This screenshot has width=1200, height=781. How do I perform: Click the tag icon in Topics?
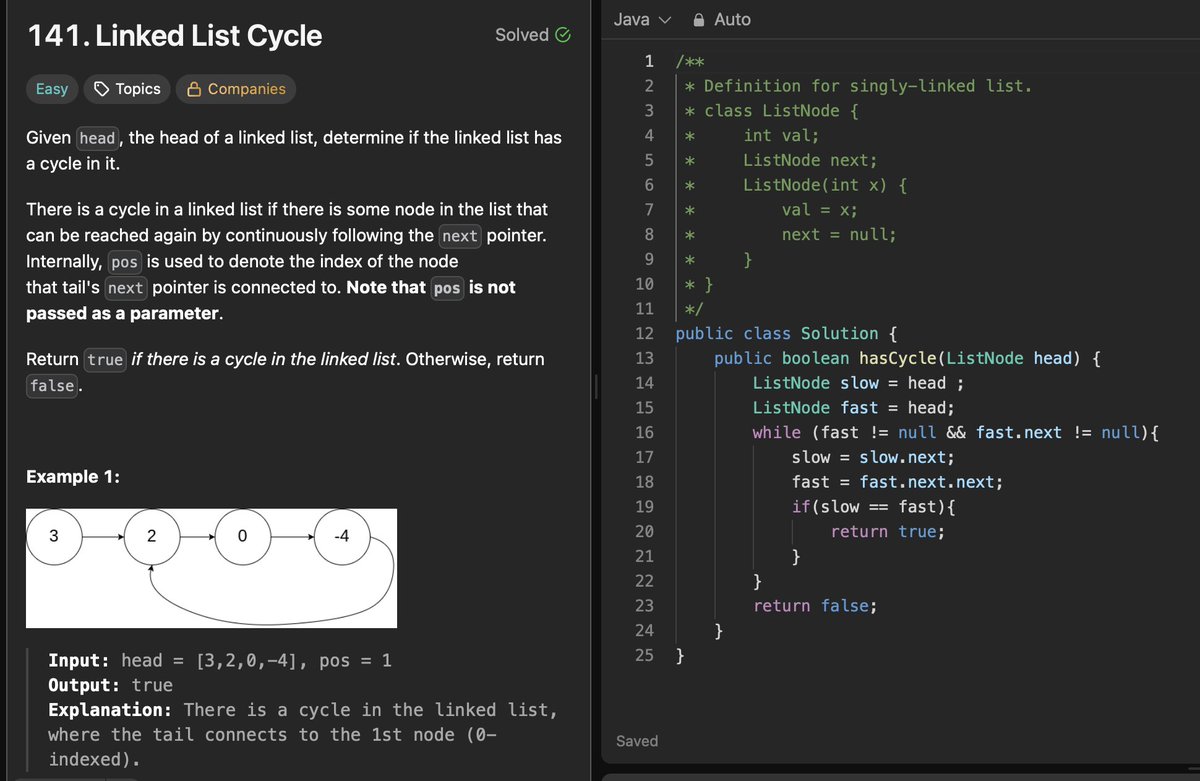point(101,89)
